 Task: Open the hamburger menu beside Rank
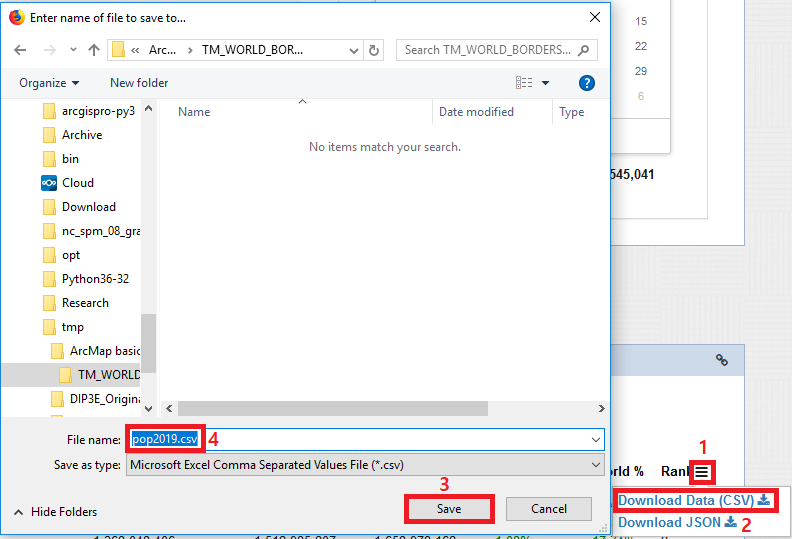point(703,471)
